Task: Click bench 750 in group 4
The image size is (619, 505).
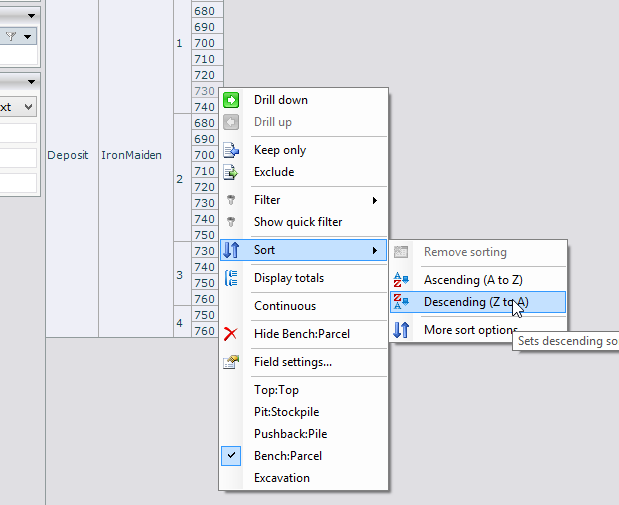Action: [206, 315]
